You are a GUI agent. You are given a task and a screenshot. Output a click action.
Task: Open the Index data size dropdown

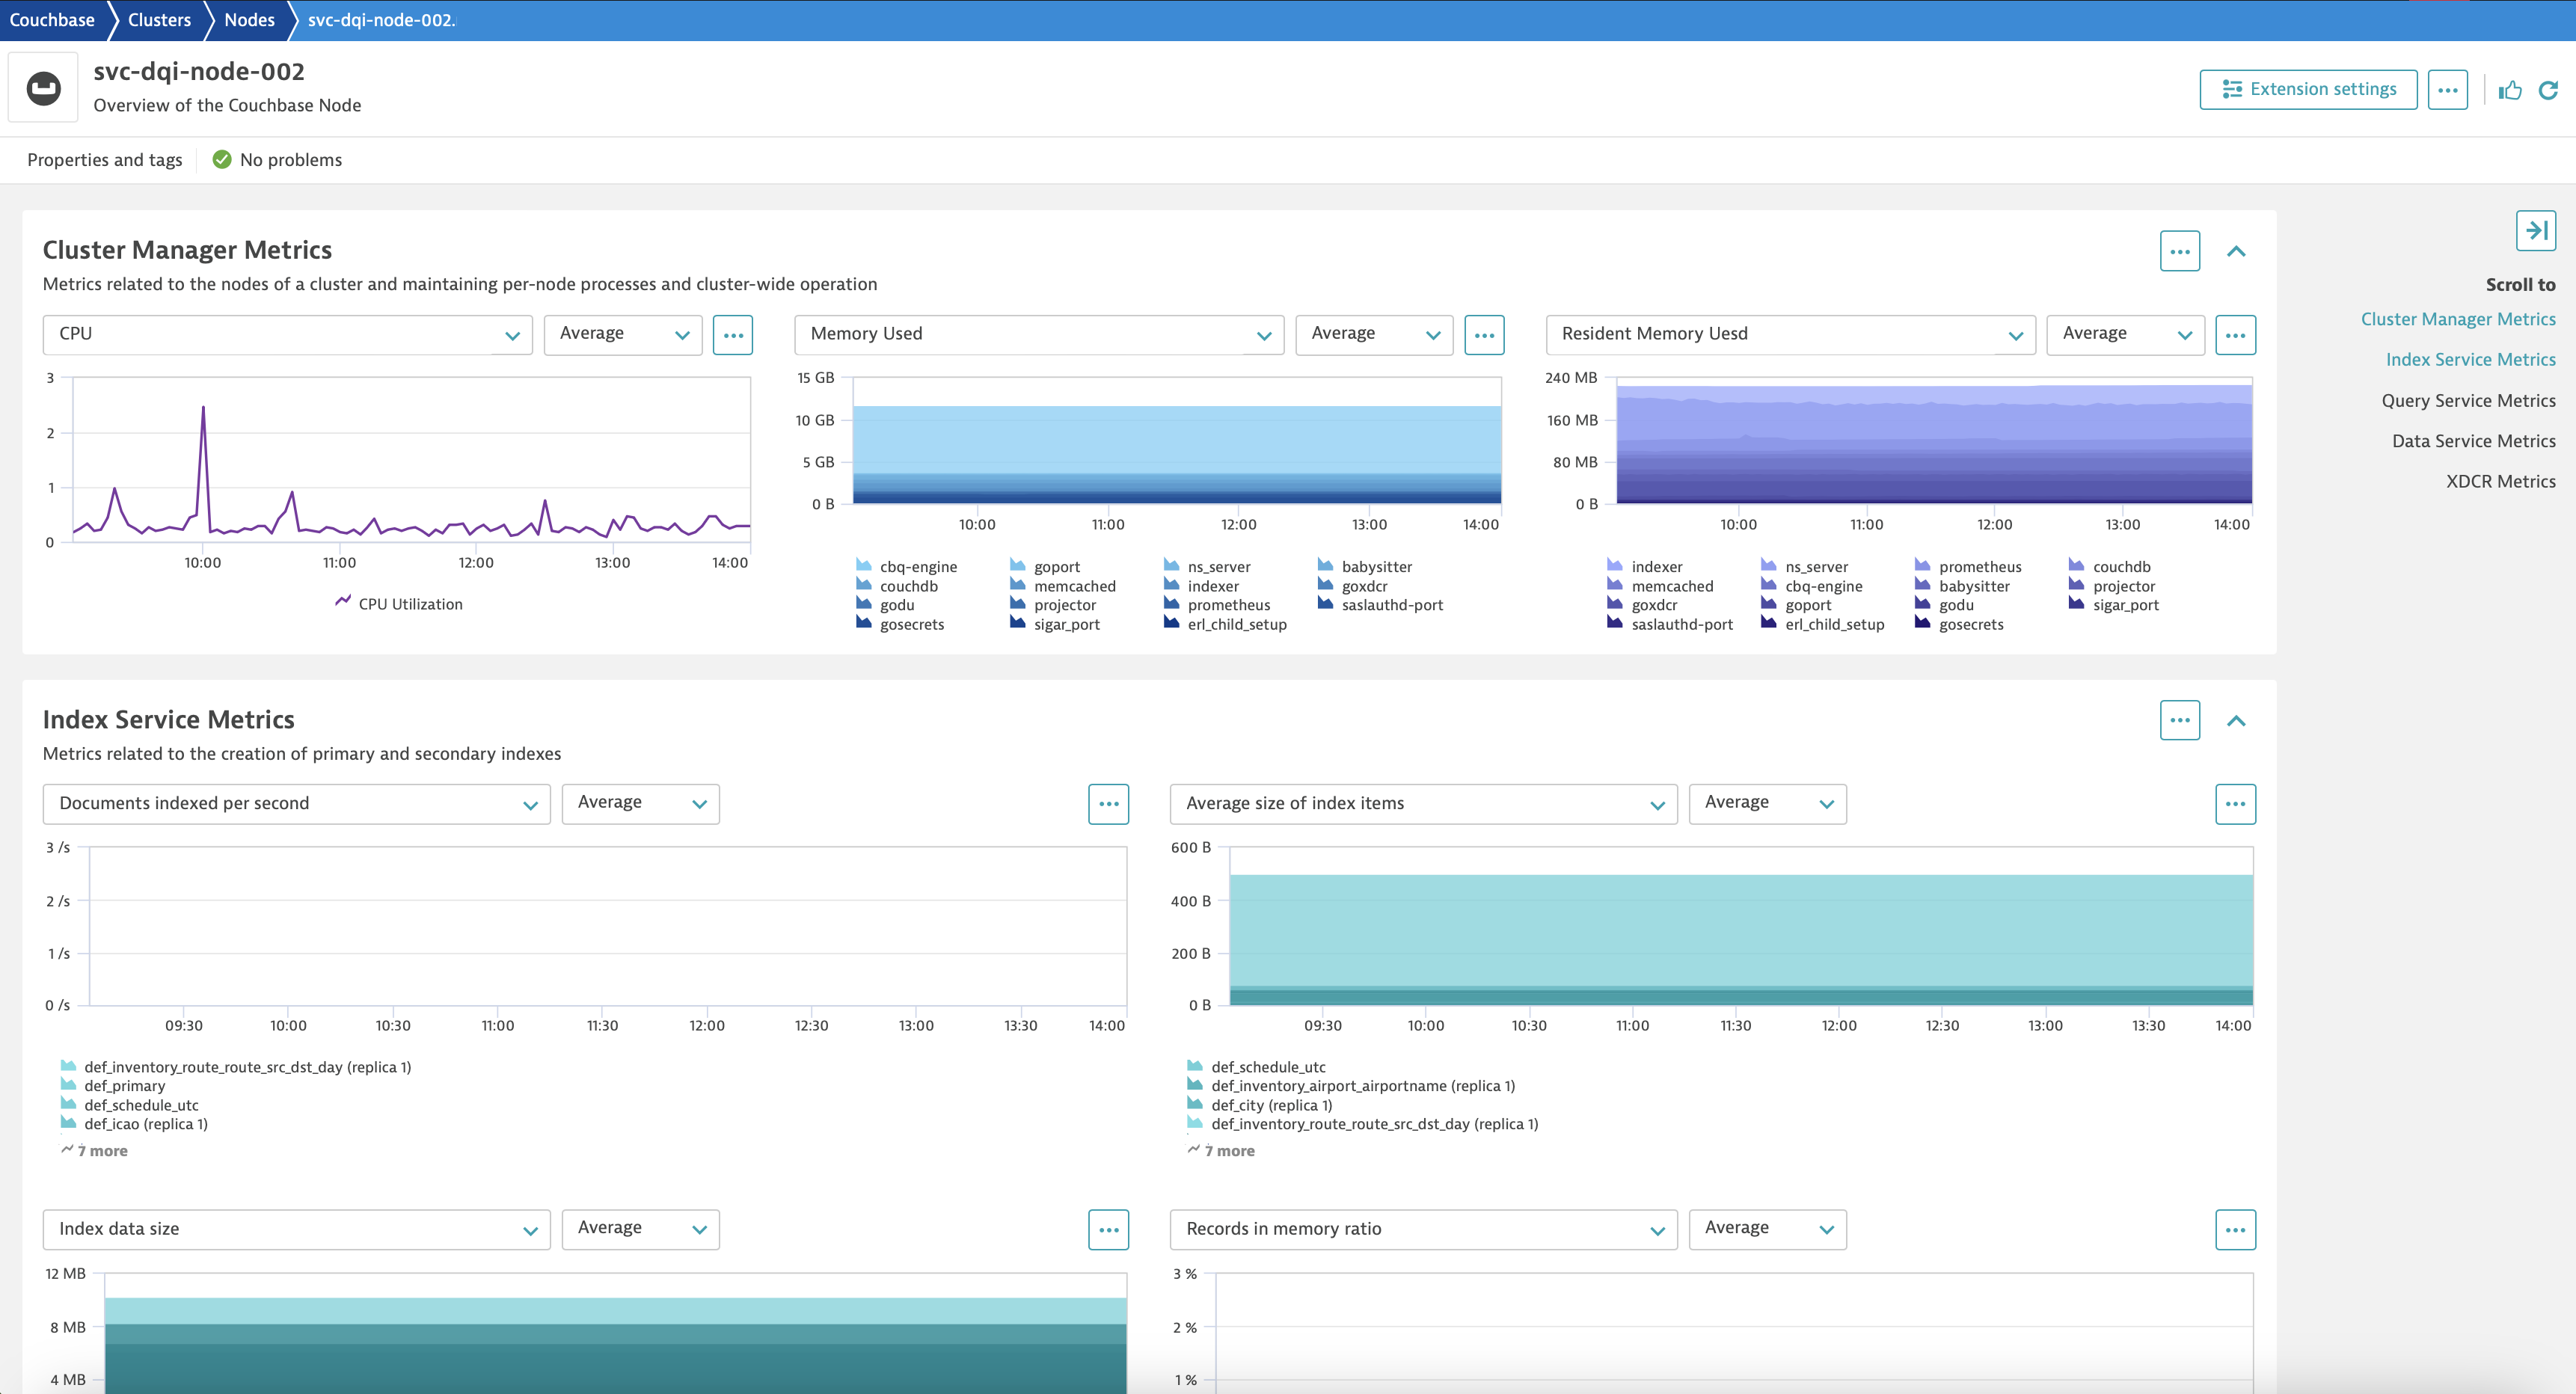pyautogui.click(x=297, y=1230)
